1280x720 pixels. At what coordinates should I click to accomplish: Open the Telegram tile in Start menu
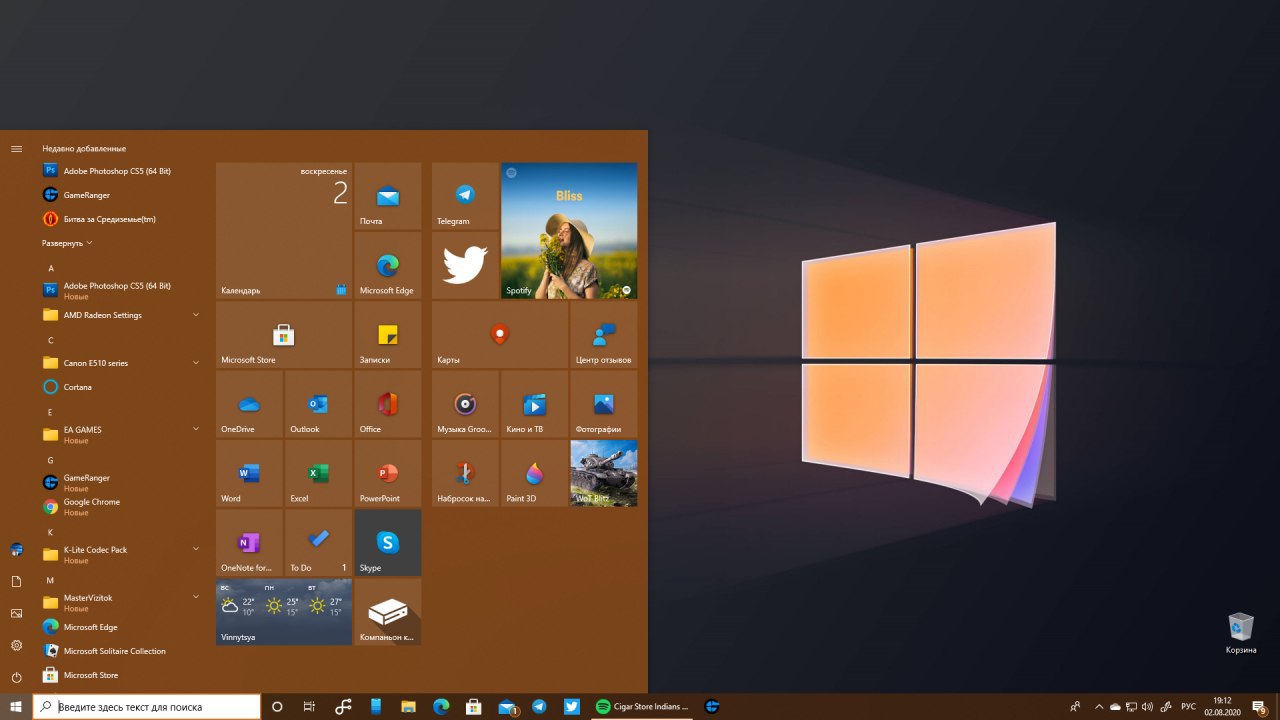tap(465, 196)
